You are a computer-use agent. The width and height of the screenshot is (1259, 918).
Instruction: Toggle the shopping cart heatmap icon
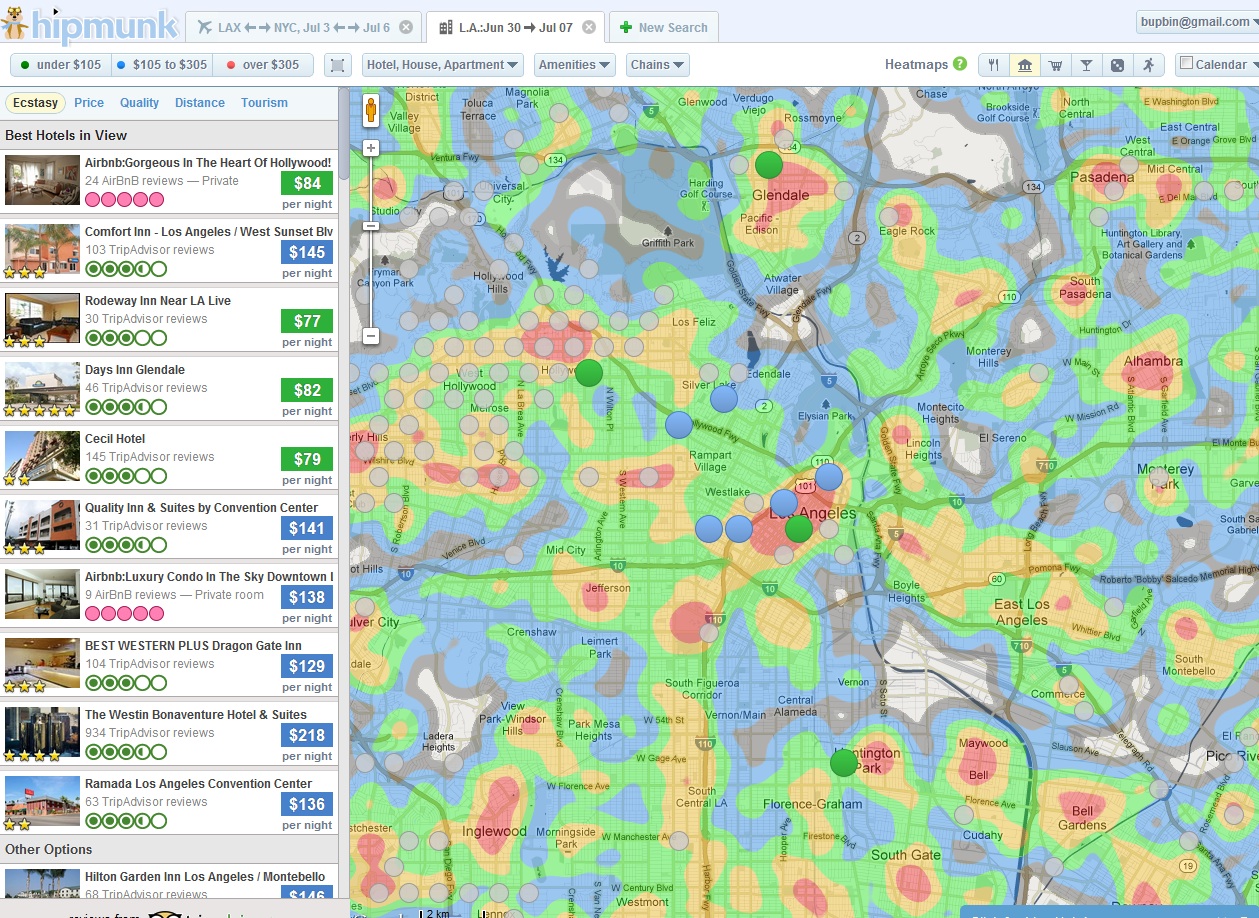pyautogui.click(x=1055, y=65)
